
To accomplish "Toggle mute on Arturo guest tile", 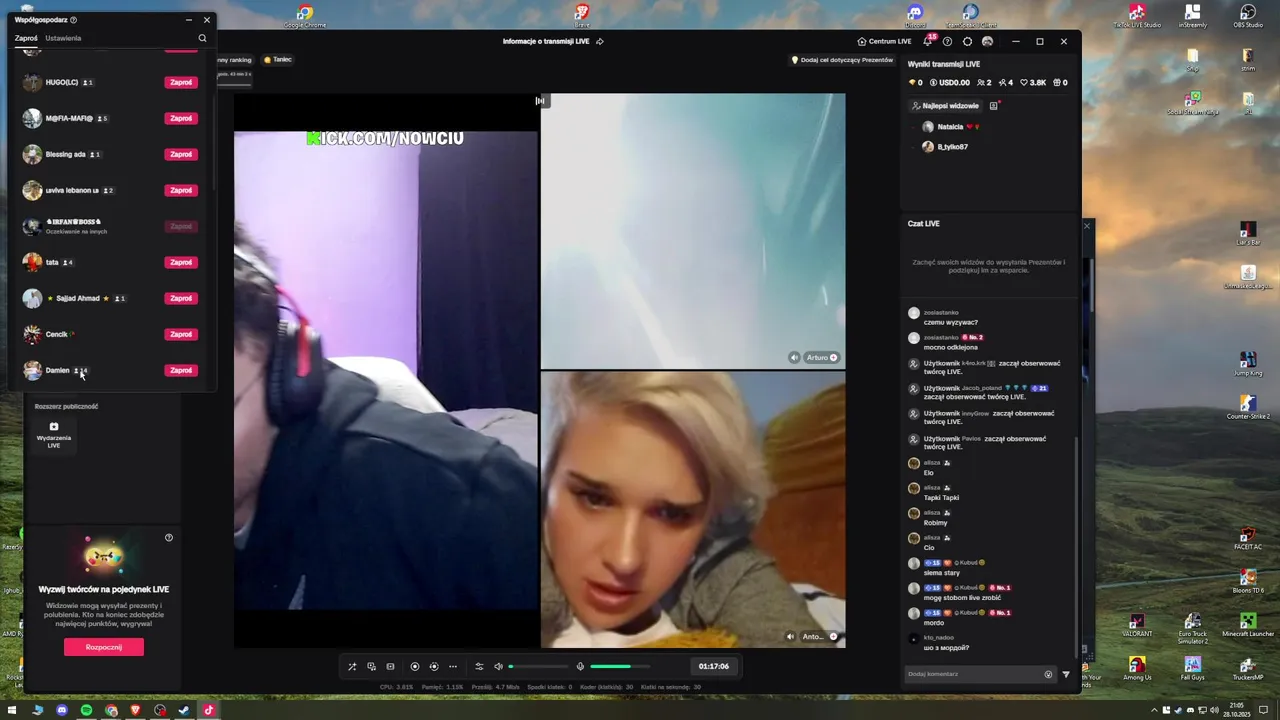I will click(x=794, y=357).
